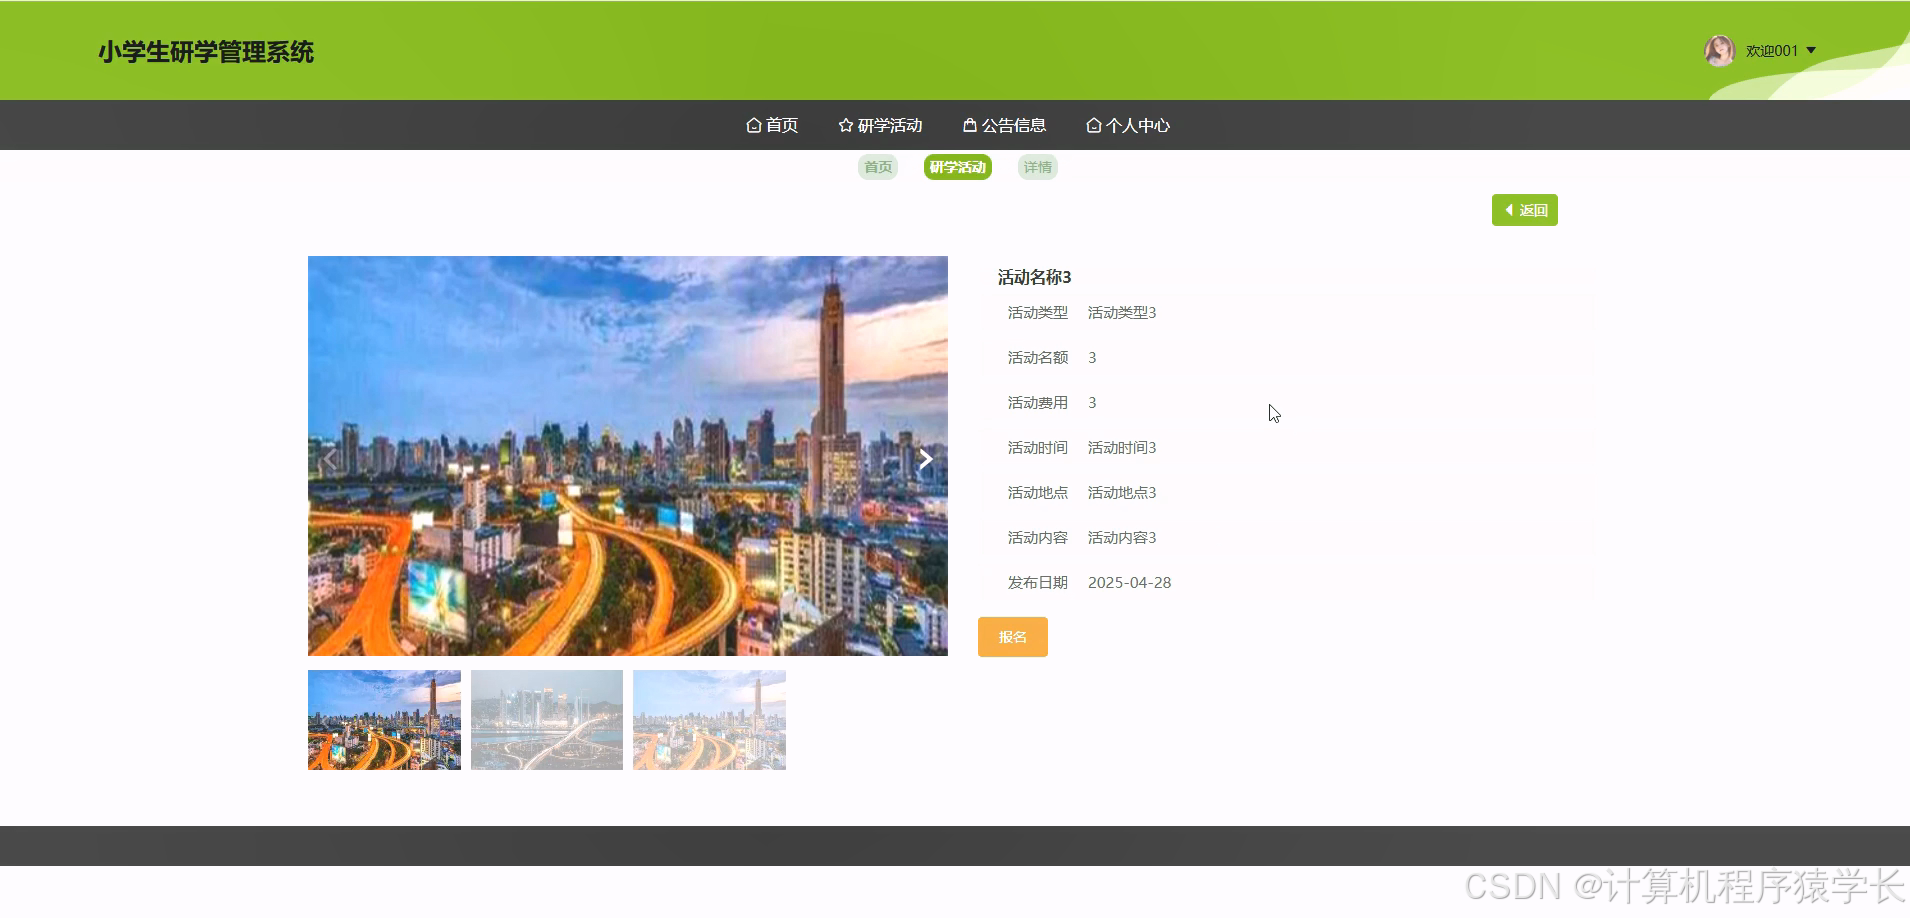Image resolution: width=1910 pixels, height=918 pixels.
Task: Select the second hazy skyline thumbnail
Action: tap(547, 720)
